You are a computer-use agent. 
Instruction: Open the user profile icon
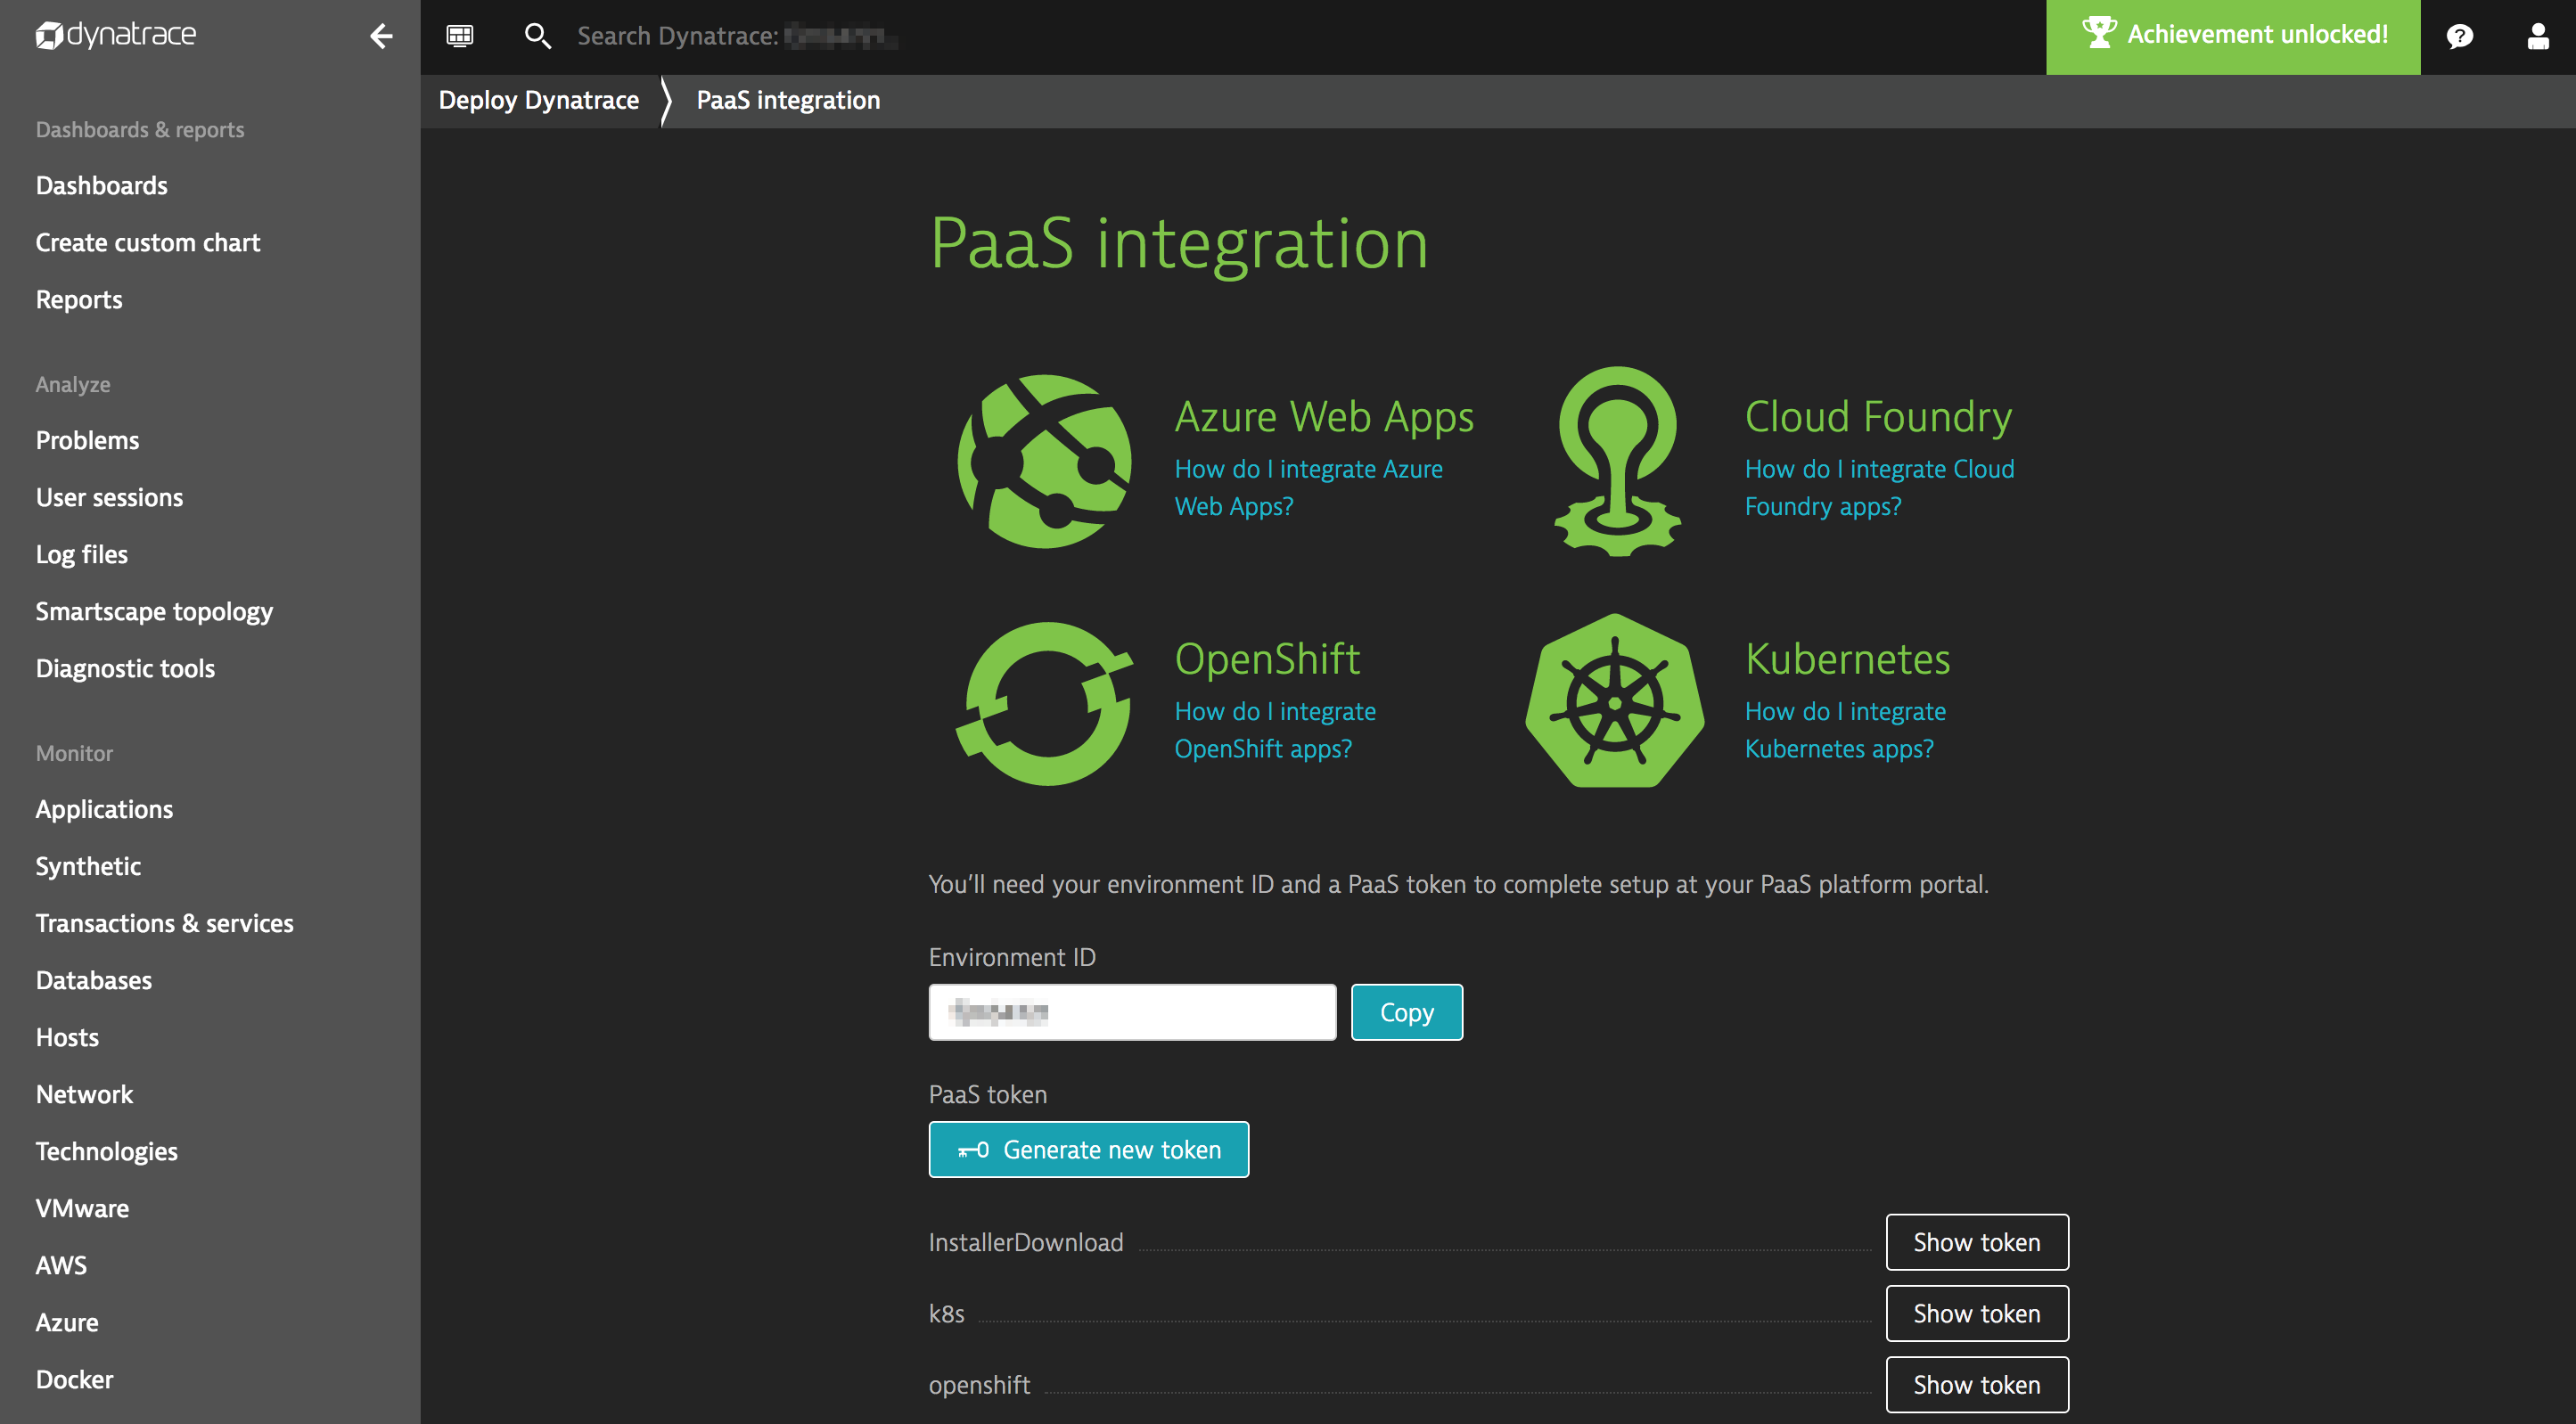click(2537, 36)
